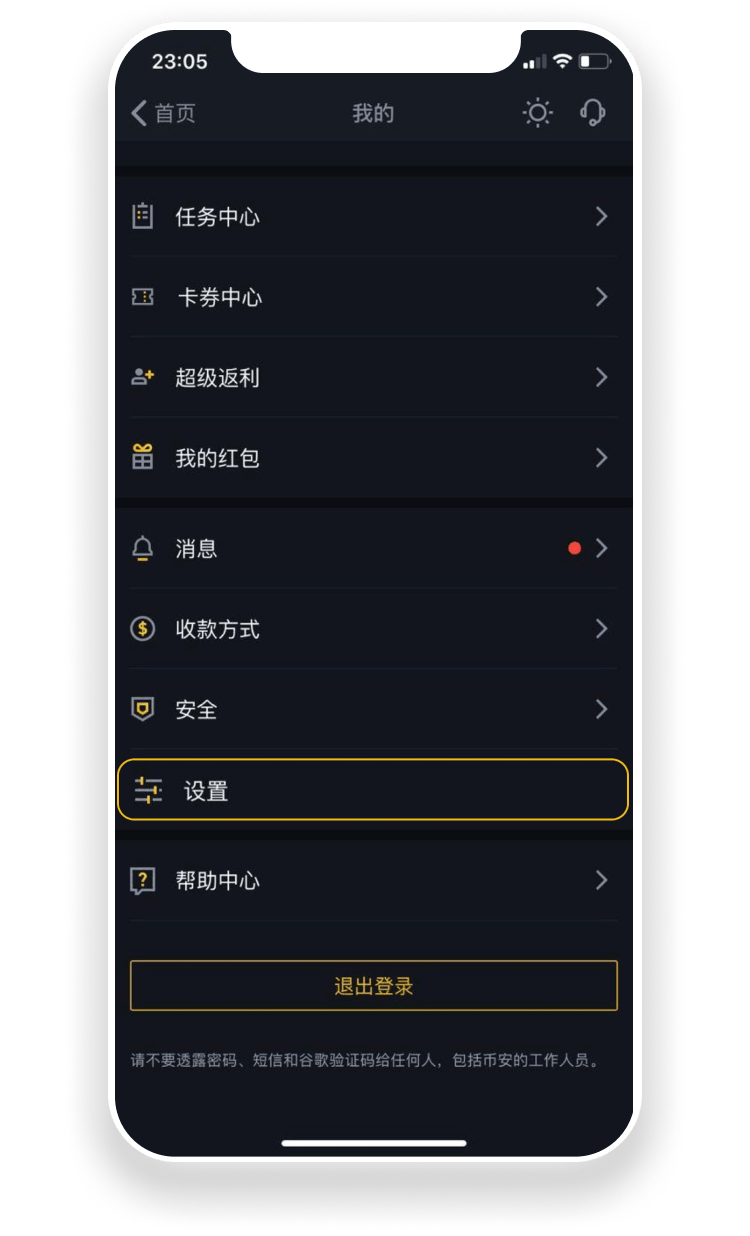Toggle the light/dark theme sun icon
Screen dimensions: 750x1236
click(538, 113)
